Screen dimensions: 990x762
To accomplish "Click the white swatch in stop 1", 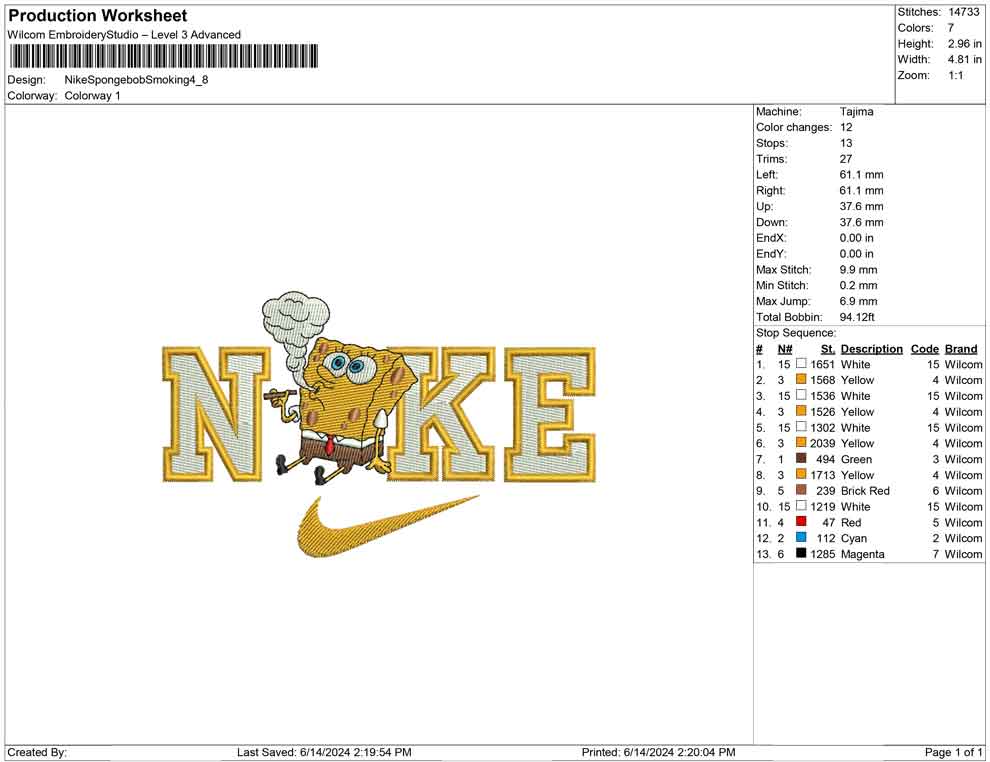I will point(801,364).
